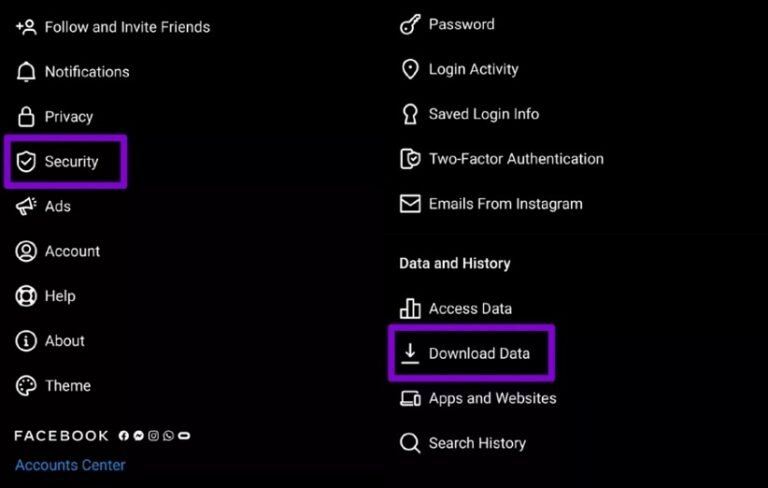Follow the Accounts Center link
This screenshot has height=488, width=768.
(70, 465)
